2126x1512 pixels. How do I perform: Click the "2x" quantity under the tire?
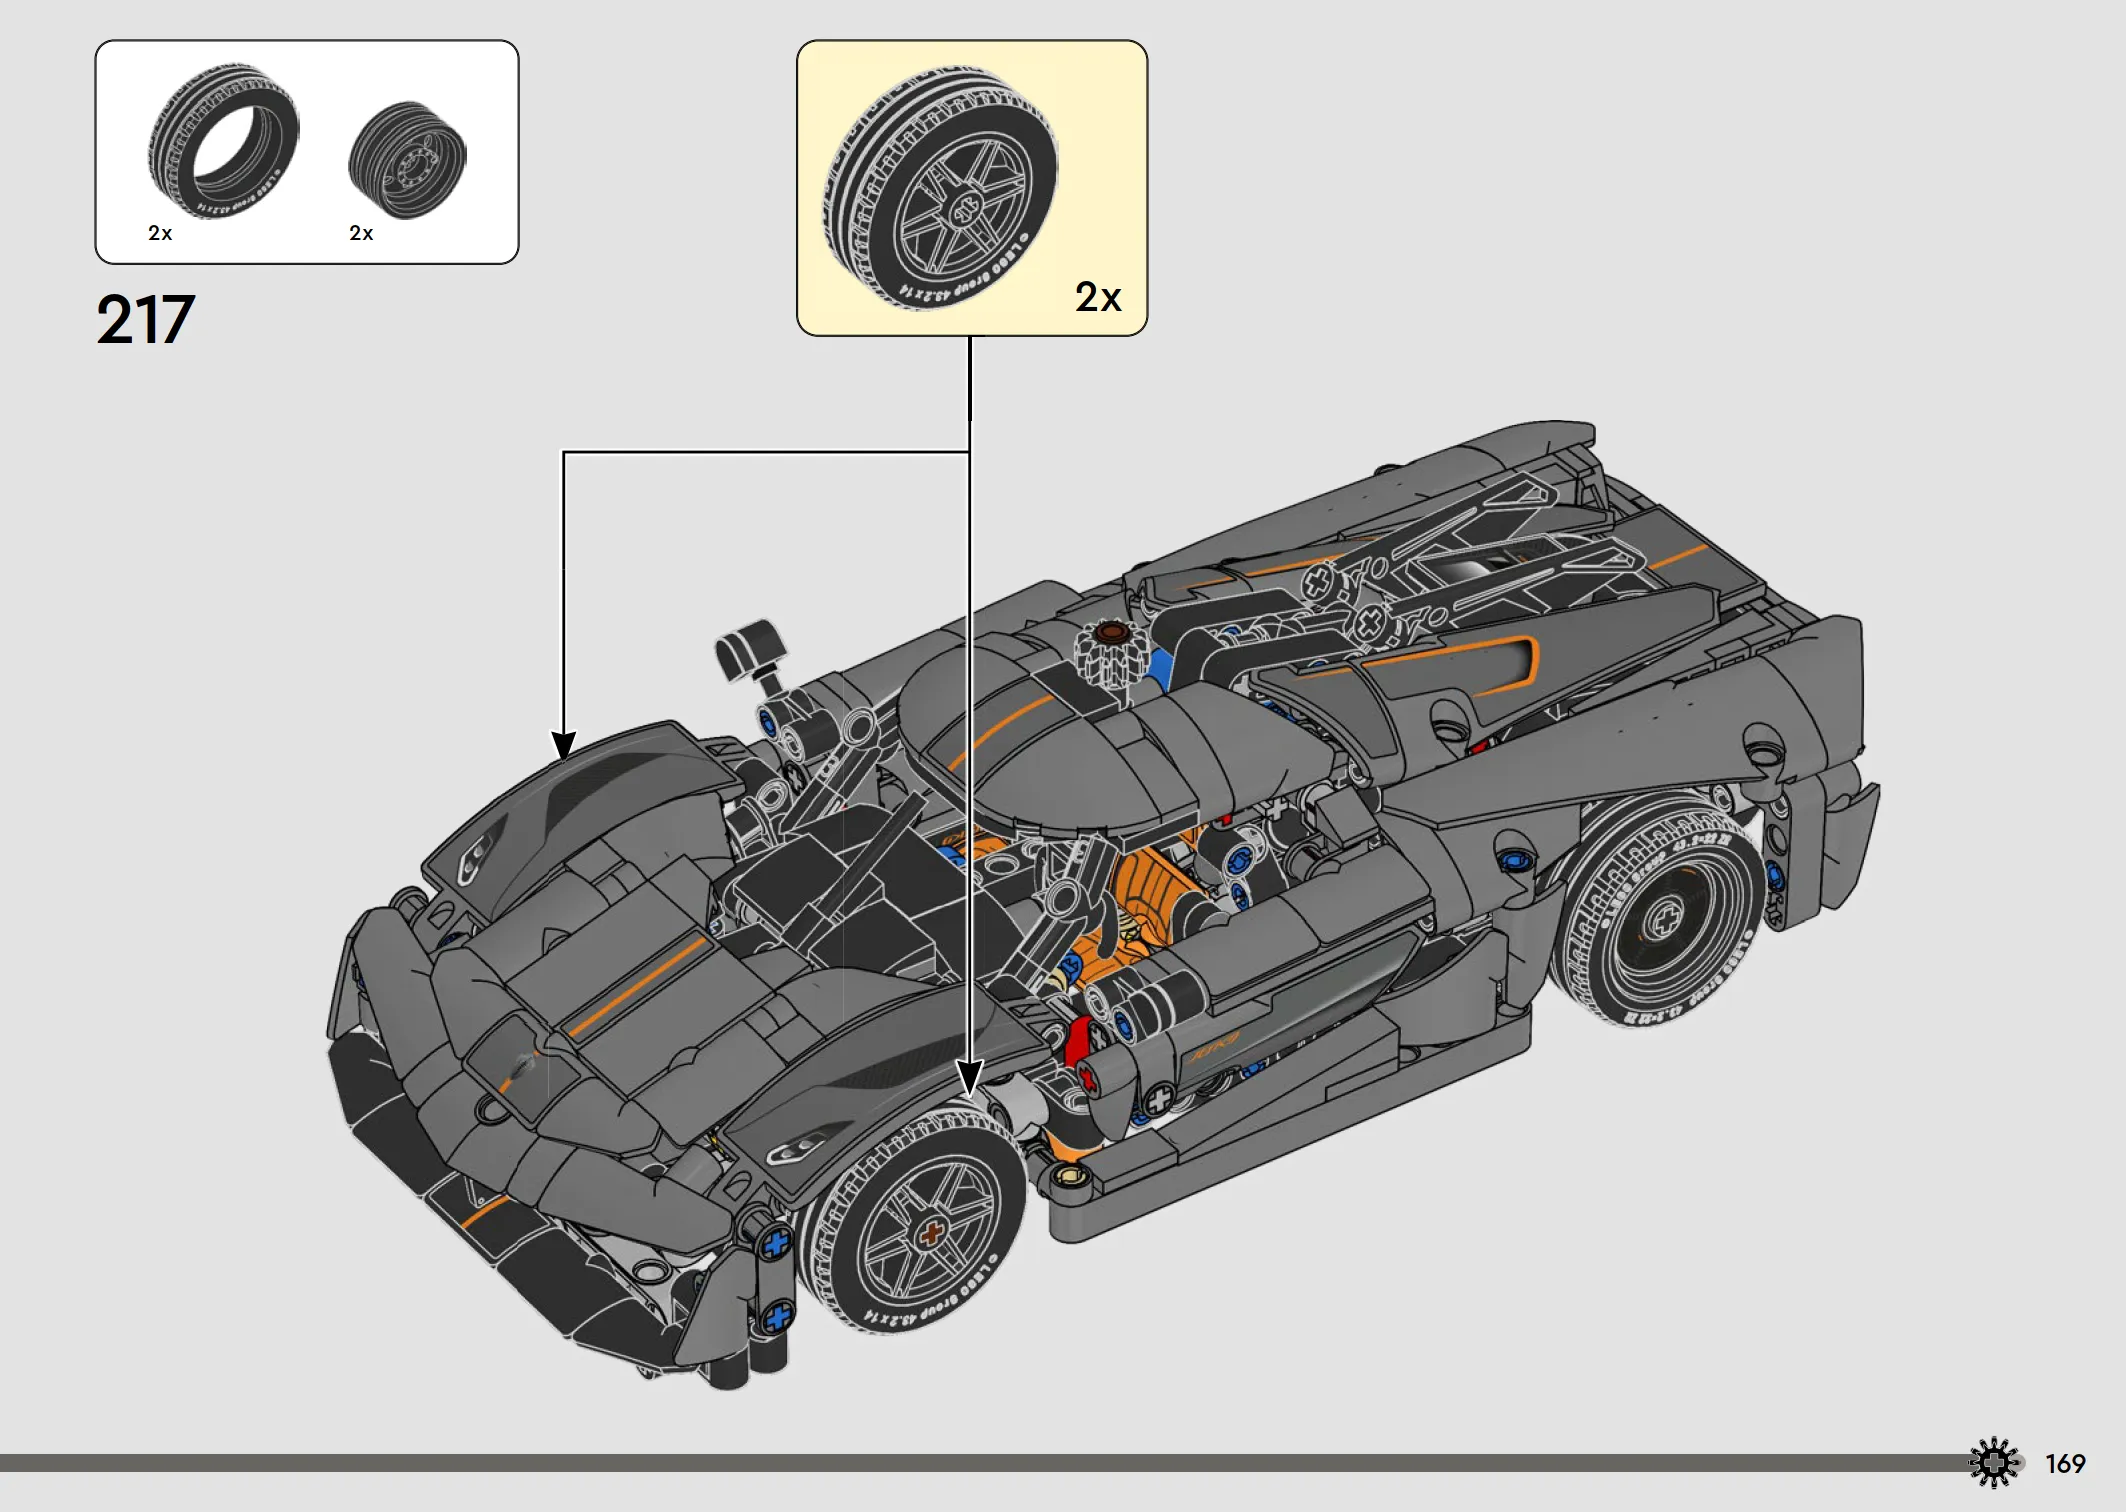(160, 233)
